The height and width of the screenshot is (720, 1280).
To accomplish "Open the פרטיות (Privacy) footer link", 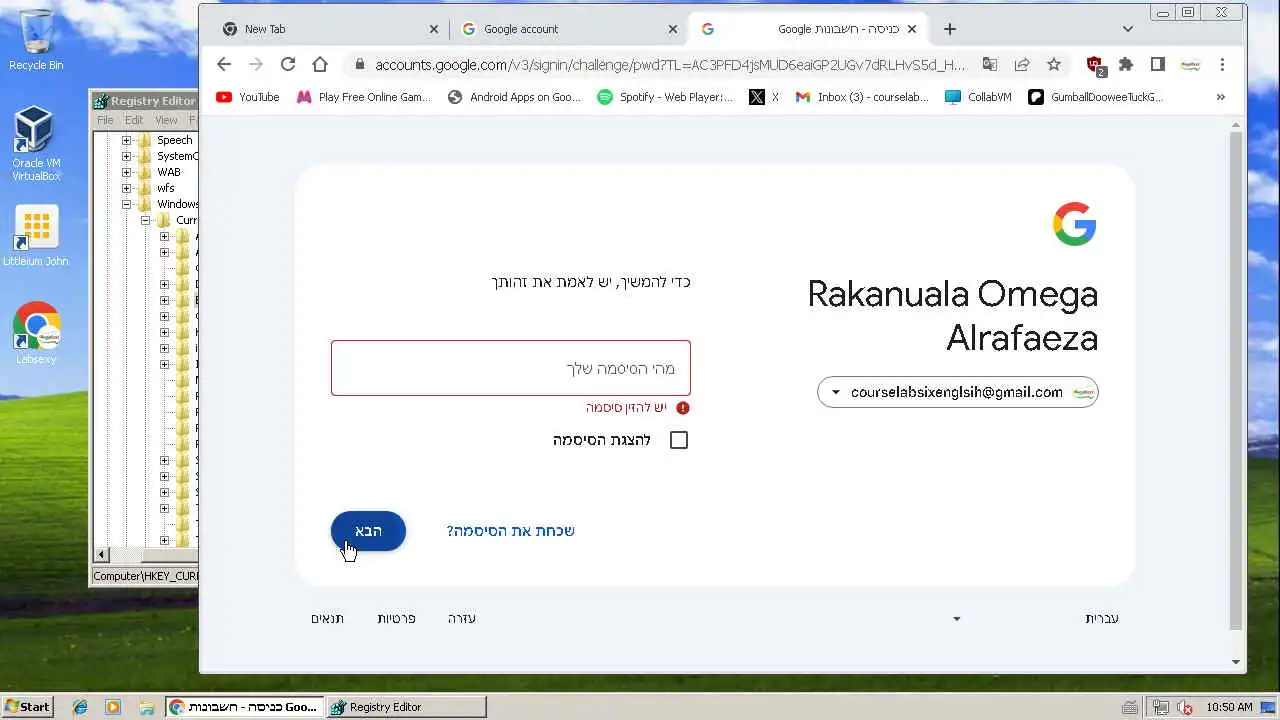I will pos(396,618).
